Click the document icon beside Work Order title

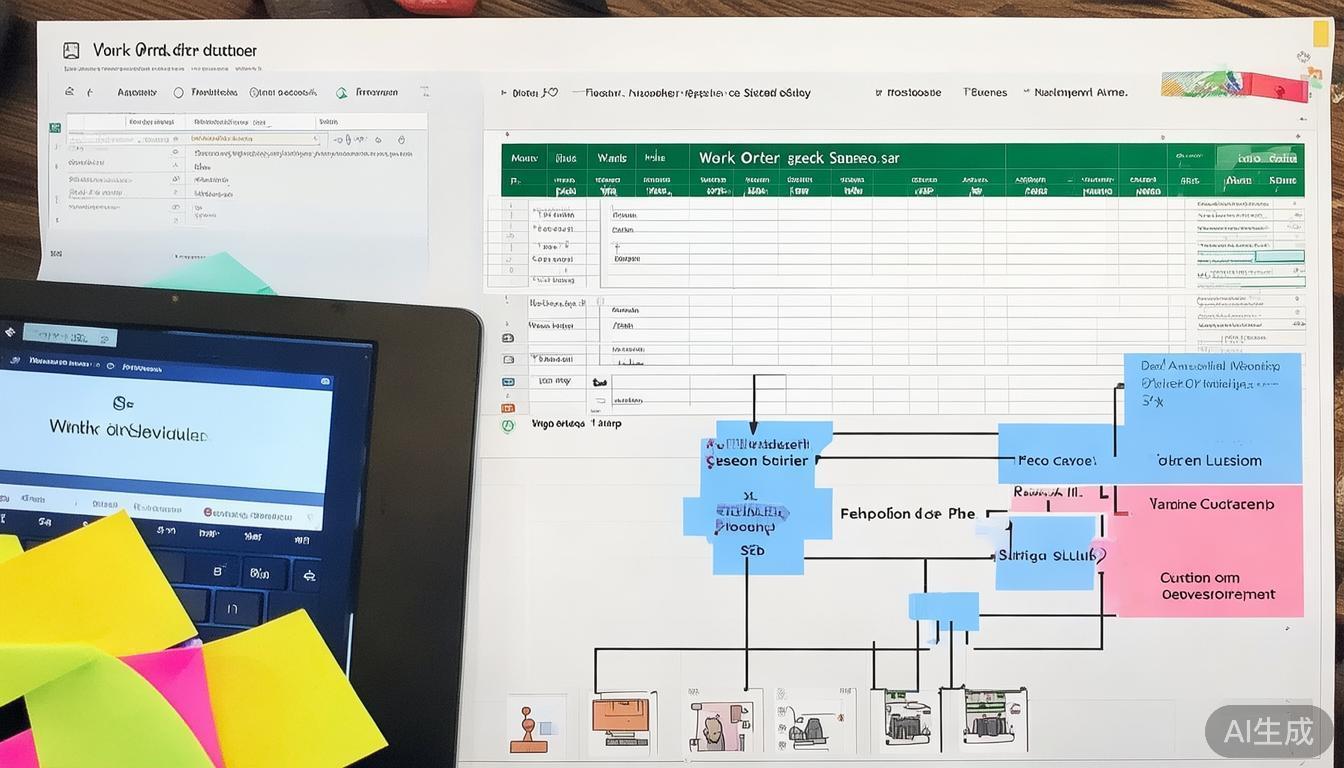tap(71, 50)
